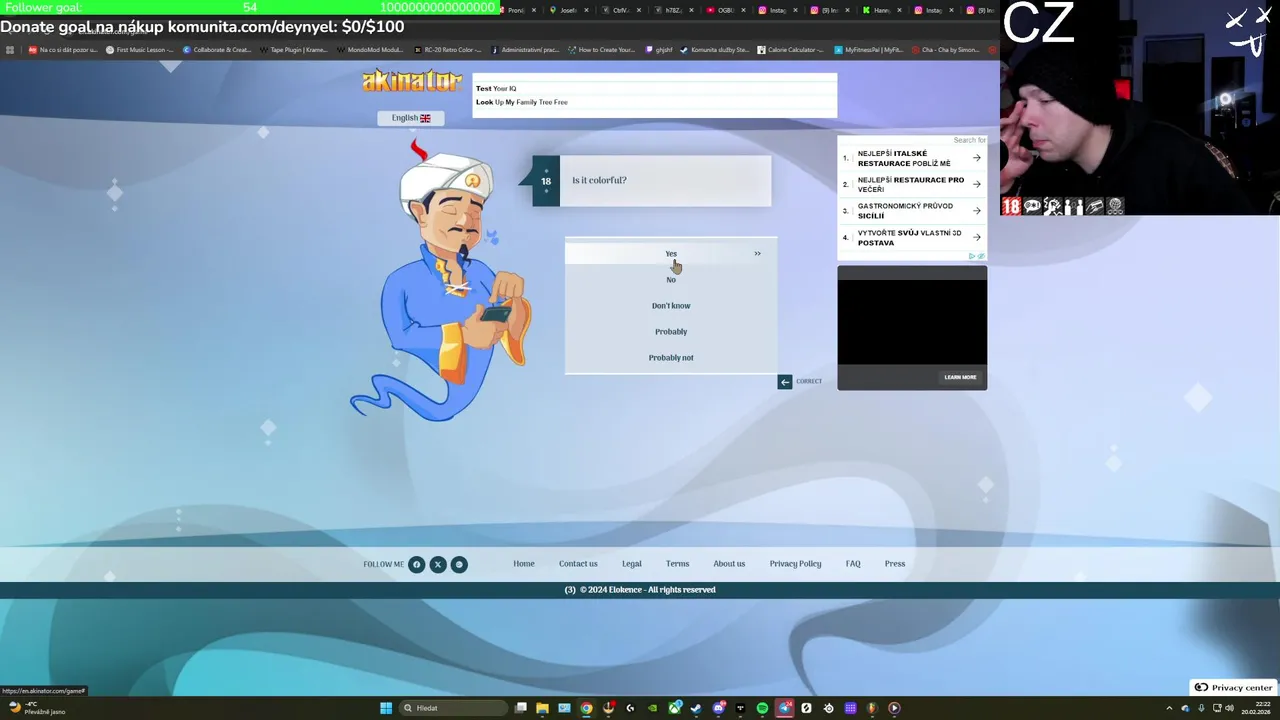The width and height of the screenshot is (1280, 720).
Task: Switch to the Josef browser tab
Action: (566, 10)
